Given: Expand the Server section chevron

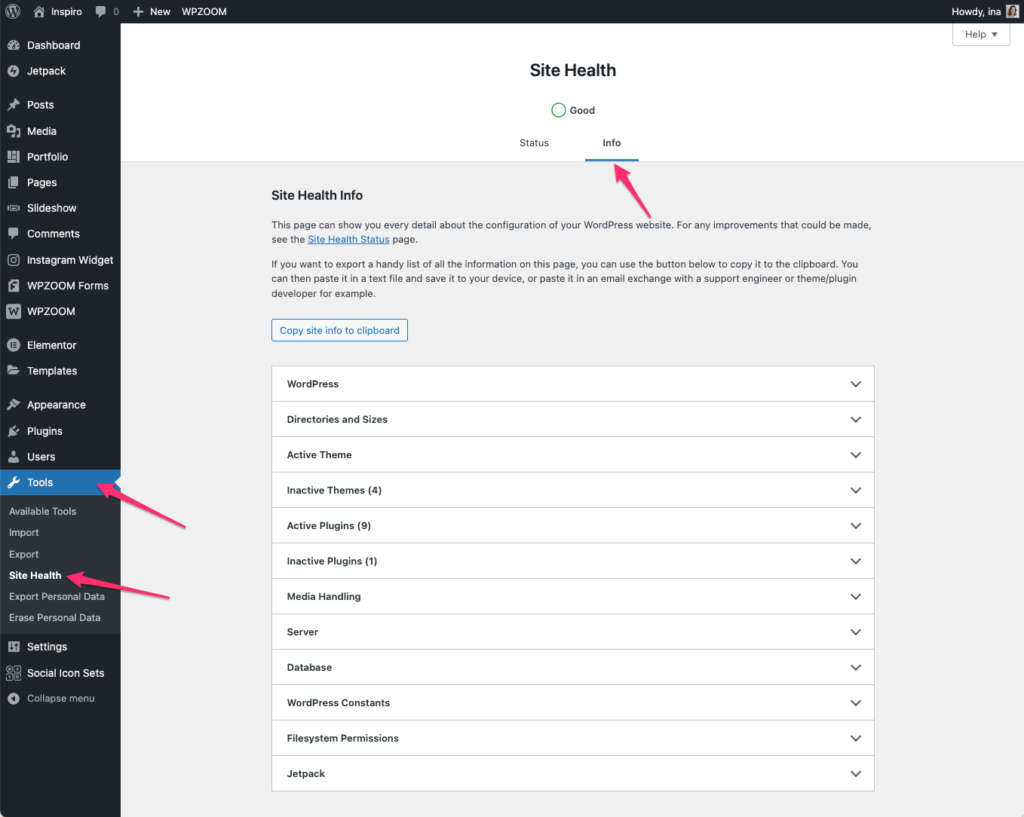Looking at the screenshot, I should tap(855, 632).
